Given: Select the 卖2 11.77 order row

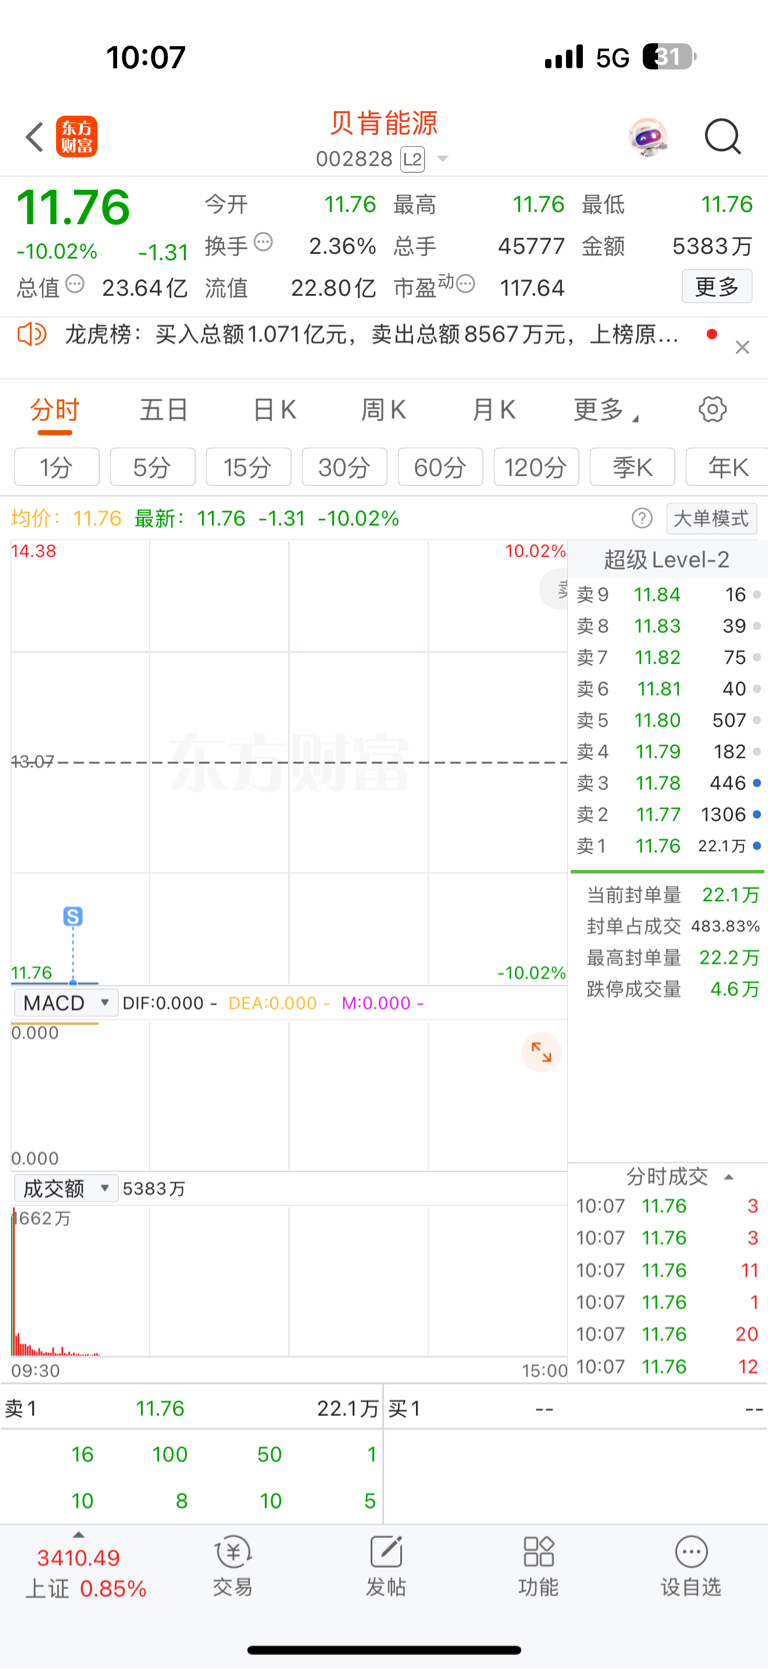Looking at the screenshot, I should click(669, 815).
